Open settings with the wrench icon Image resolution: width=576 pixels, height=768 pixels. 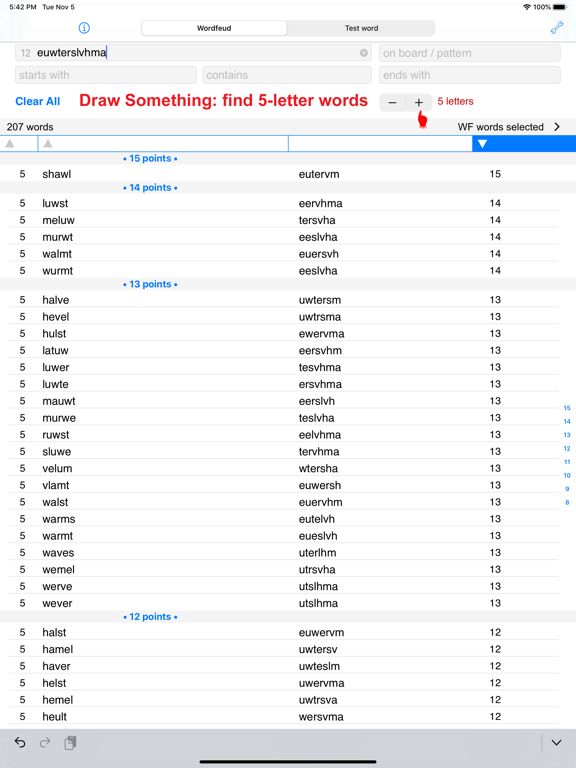coord(557,28)
